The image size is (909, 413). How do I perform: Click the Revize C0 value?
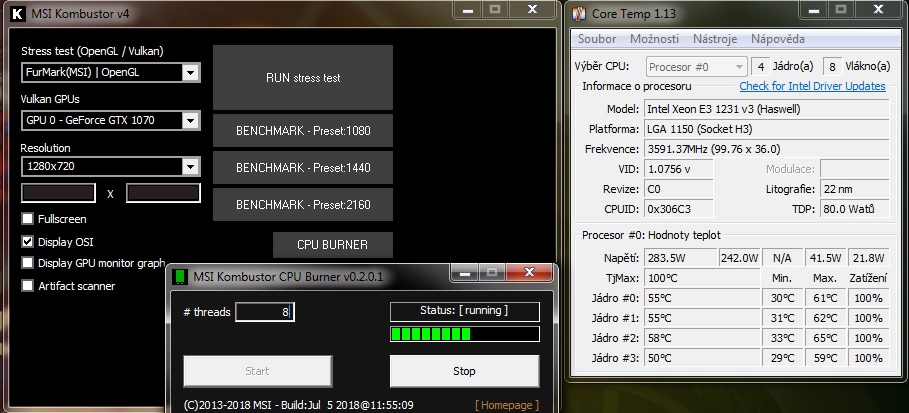point(678,189)
